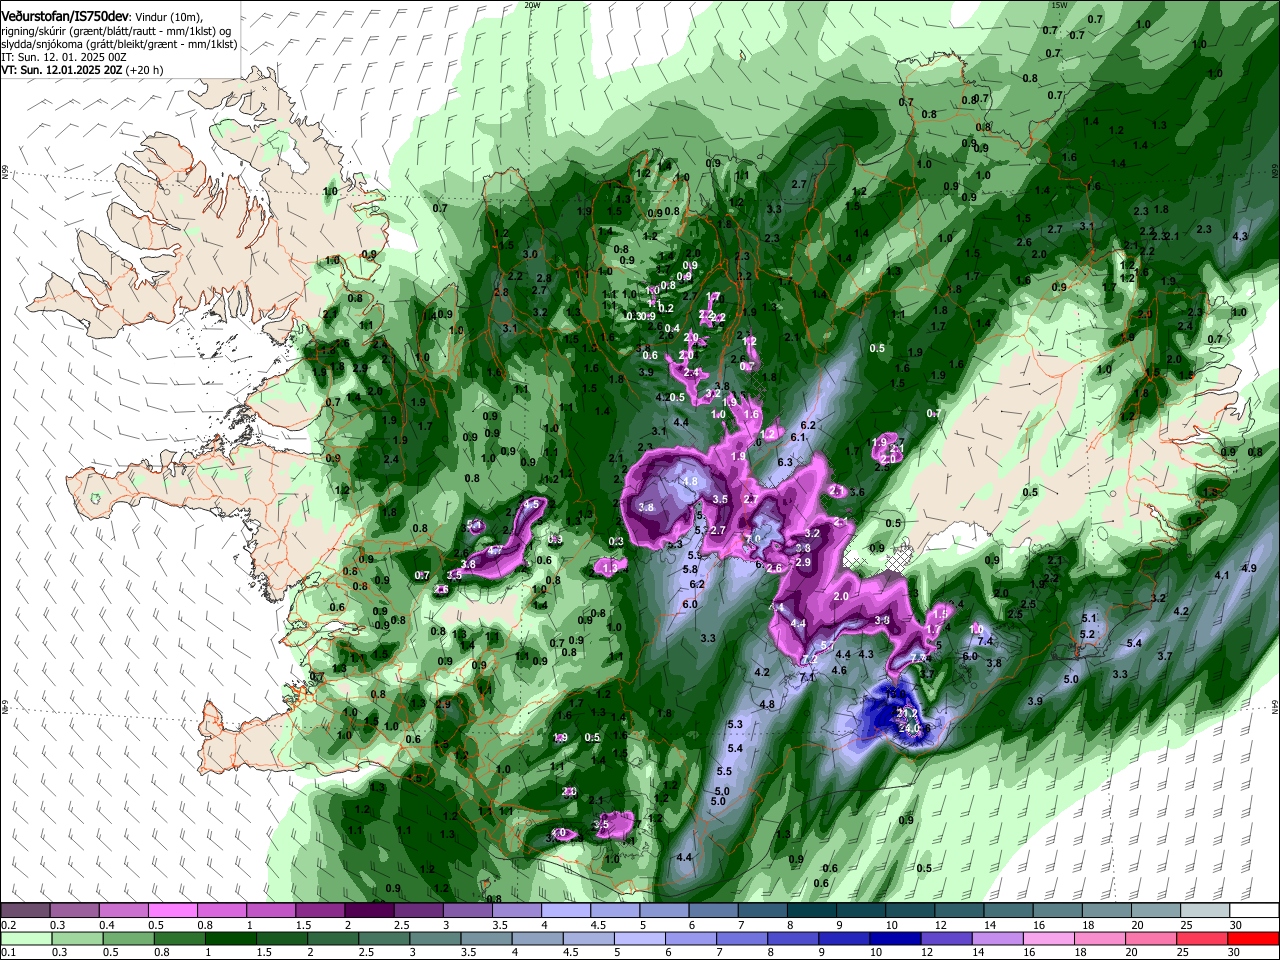Click the dark teal swatch labeled 8 in snow legend
The height and width of the screenshot is (960, 1280).
pos(811,910)
